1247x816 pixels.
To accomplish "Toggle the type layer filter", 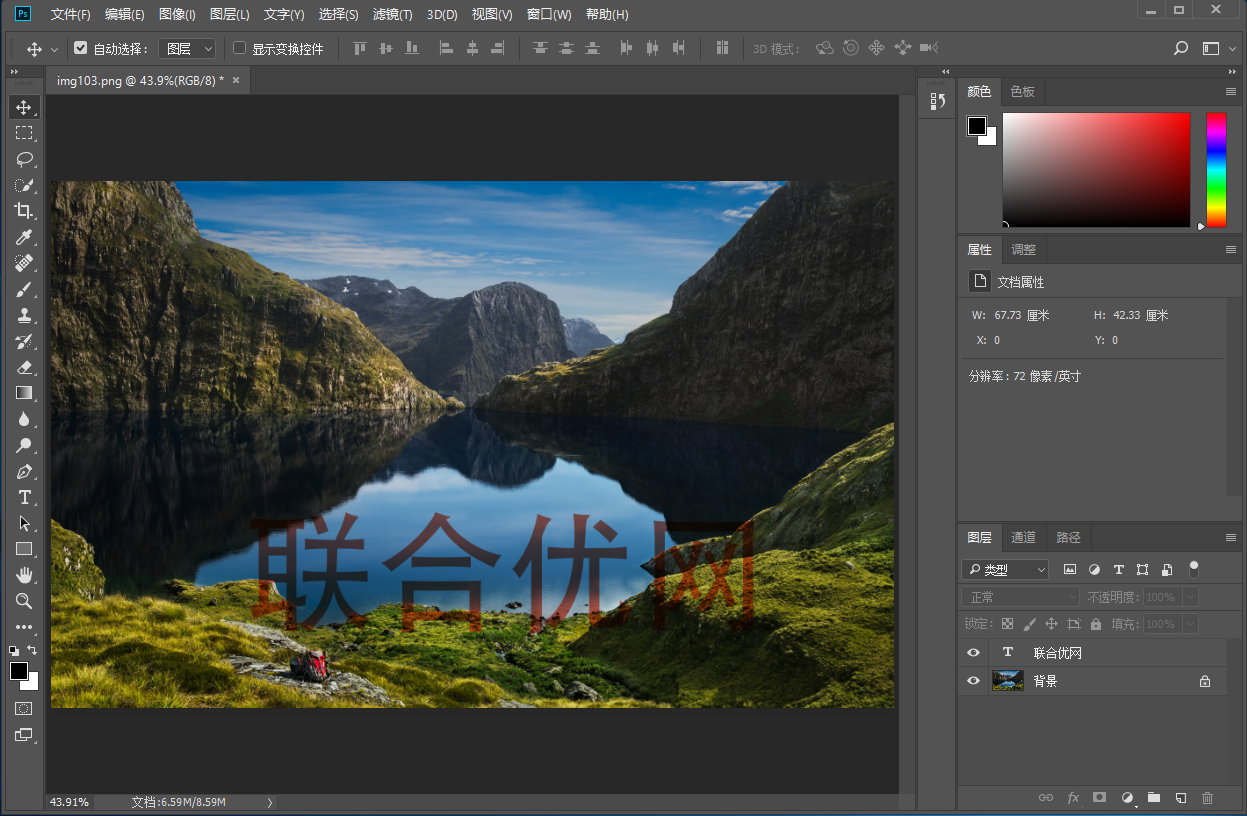I will coord(1118,570).
